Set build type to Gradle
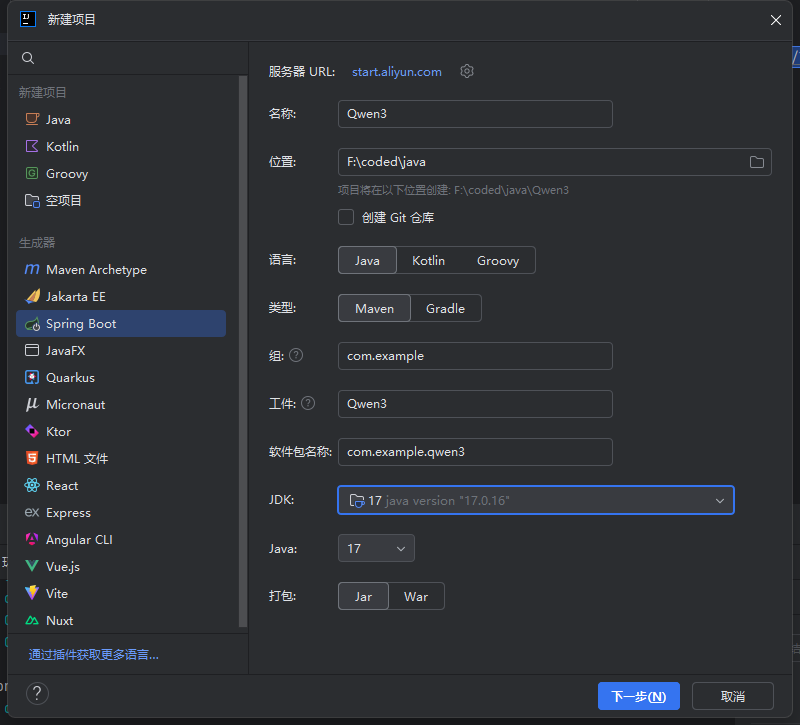The width and height of the screenshot is (800, 725). coord(445,308)
